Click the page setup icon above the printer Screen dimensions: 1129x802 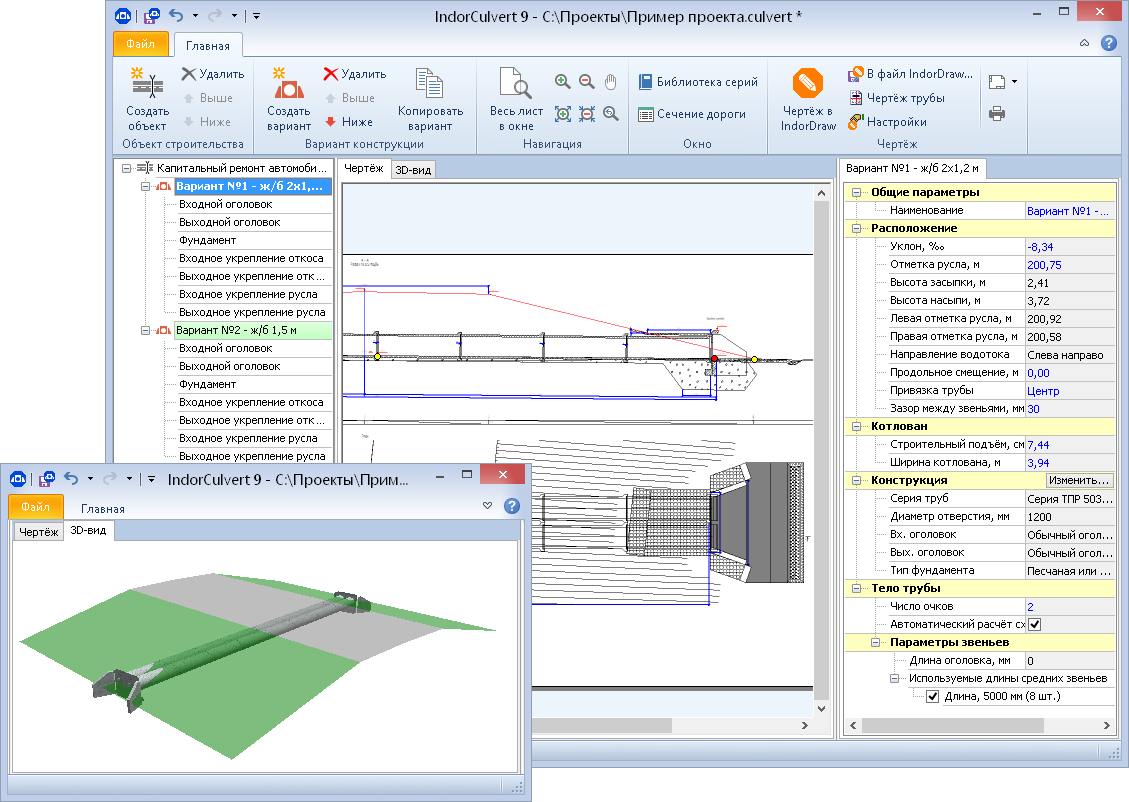tap(997, 81)
